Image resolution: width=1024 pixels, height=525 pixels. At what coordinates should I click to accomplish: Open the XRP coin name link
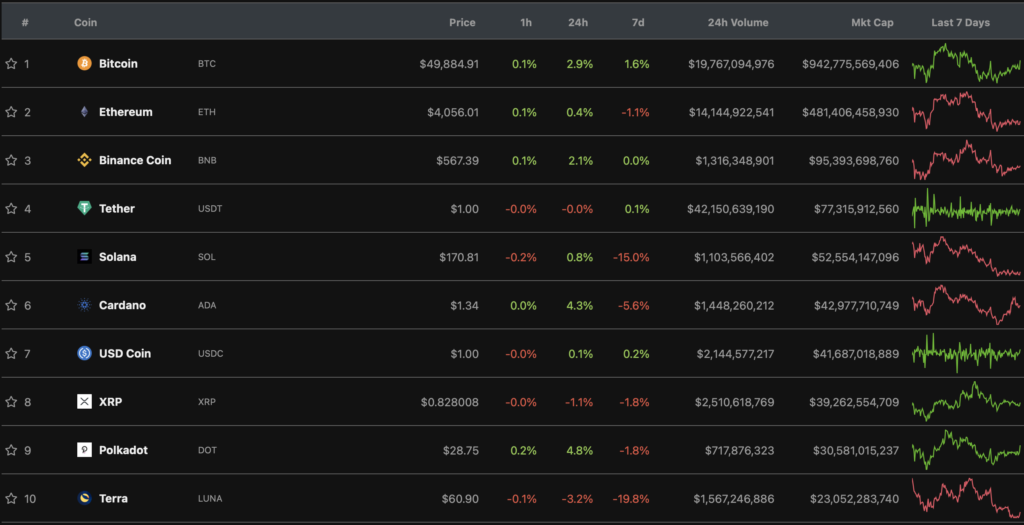[110, 402]
